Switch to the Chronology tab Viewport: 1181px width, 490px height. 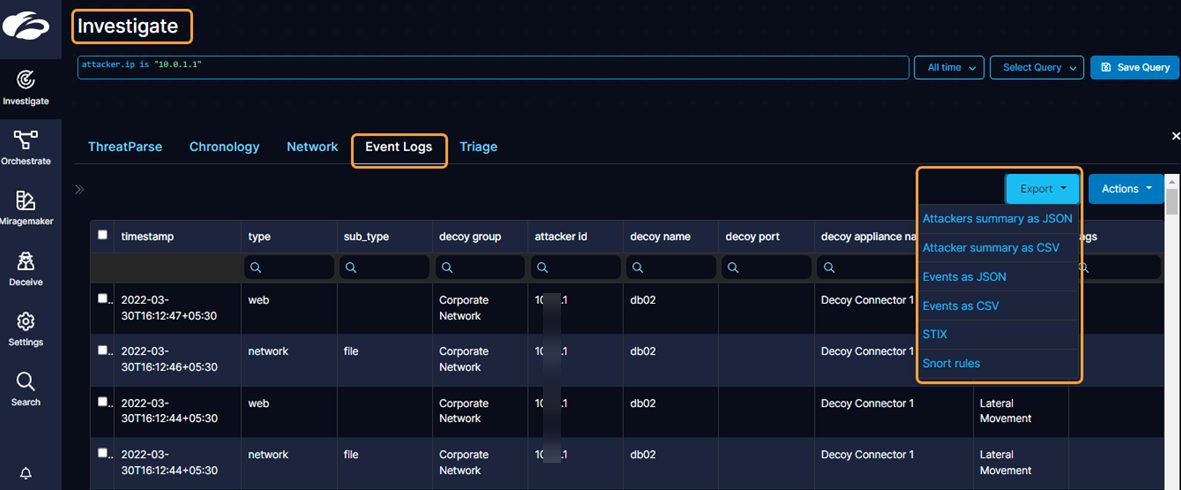tap(224, 147)
